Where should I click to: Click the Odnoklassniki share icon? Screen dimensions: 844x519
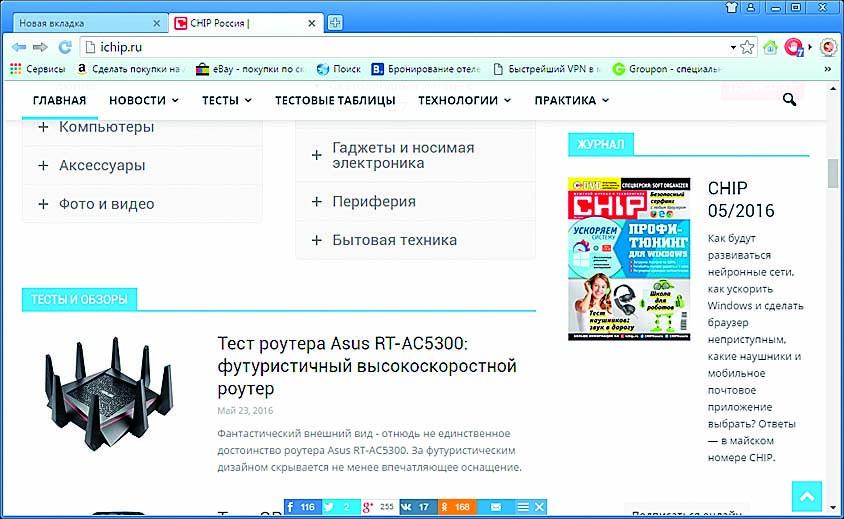(456, 508)
